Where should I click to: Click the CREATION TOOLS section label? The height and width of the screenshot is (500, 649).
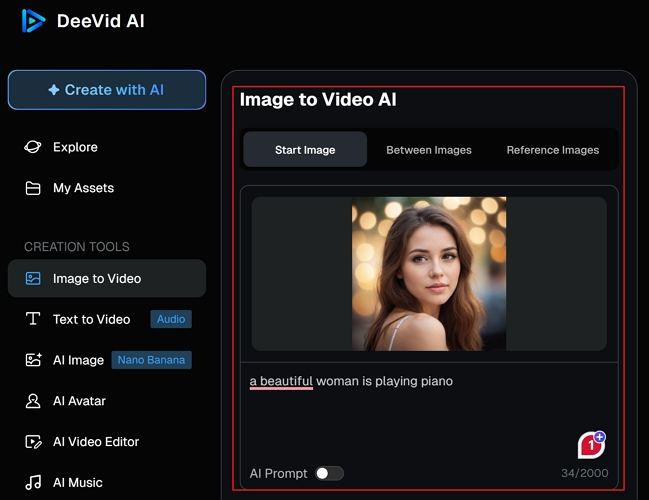coord(77,247)
